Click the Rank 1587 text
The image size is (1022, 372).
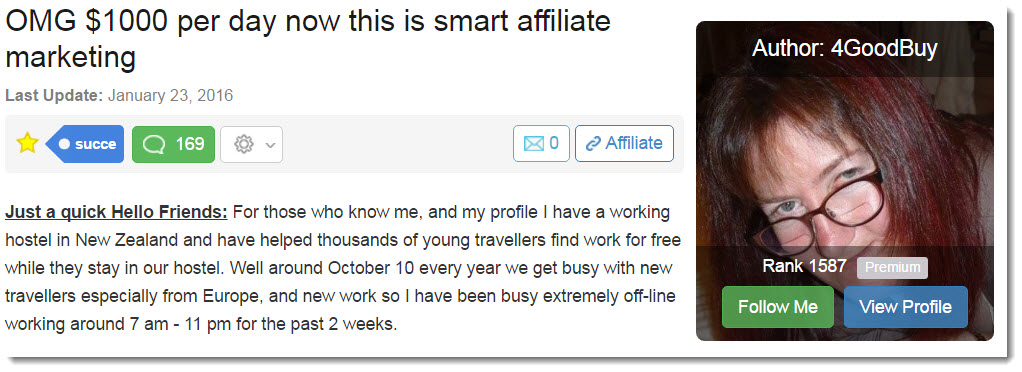(x=804, y=266)
